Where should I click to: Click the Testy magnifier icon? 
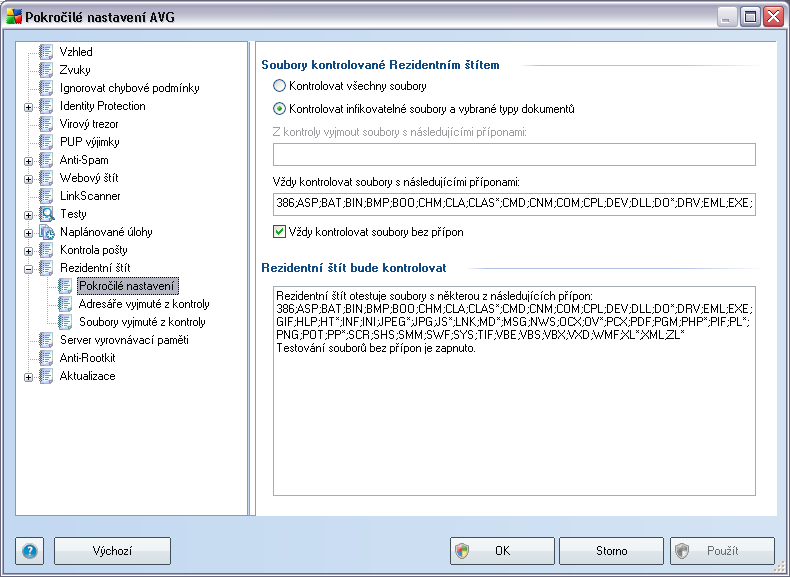46,214
